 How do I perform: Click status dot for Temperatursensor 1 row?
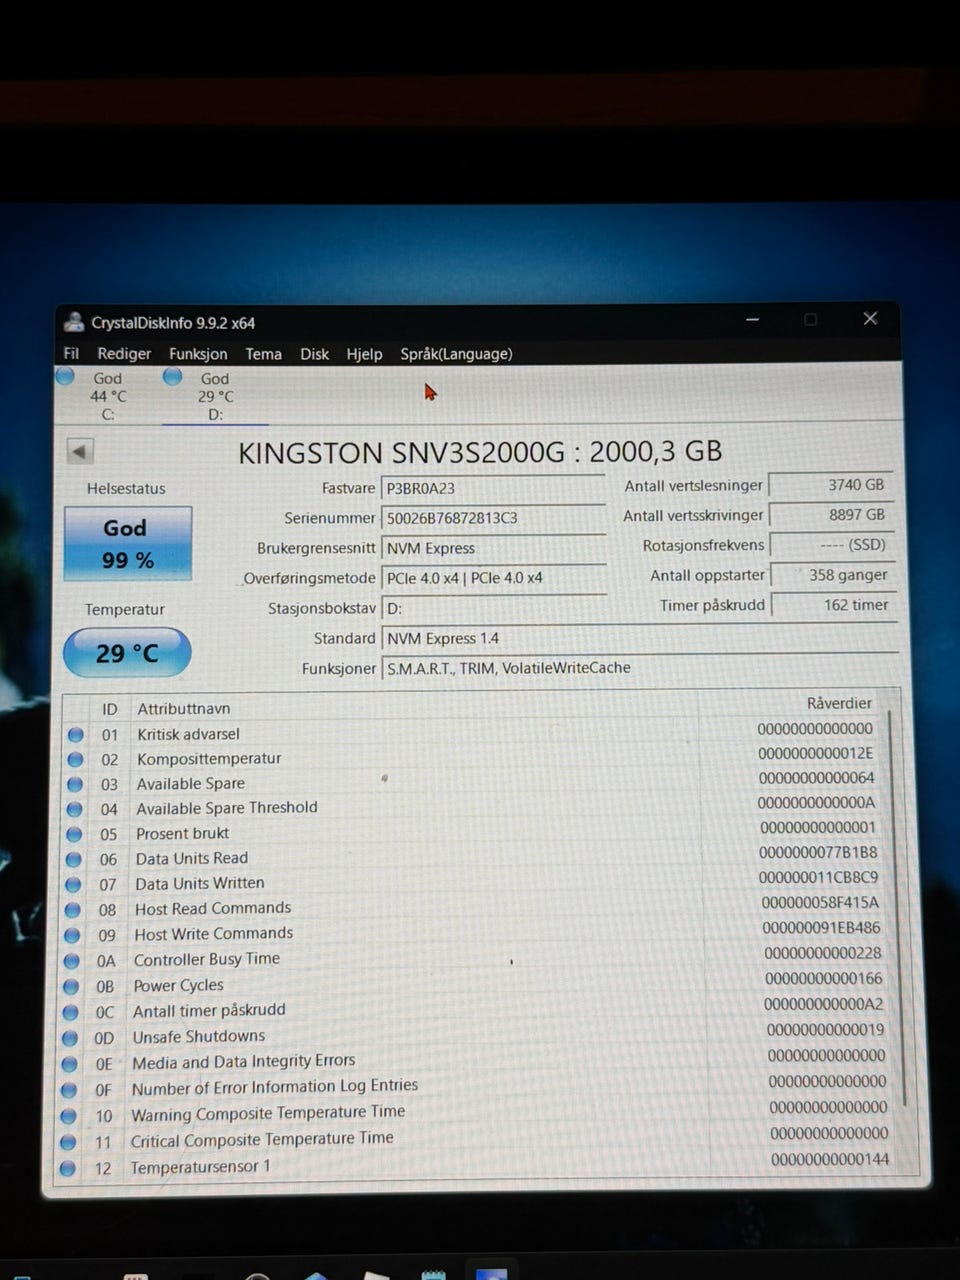click(x=68, y=1168)
